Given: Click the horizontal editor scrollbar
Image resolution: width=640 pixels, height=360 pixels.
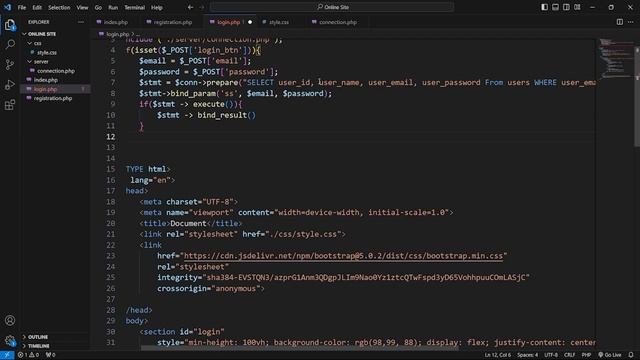Looking at the screenshot, I should click(x=300, y=348).
